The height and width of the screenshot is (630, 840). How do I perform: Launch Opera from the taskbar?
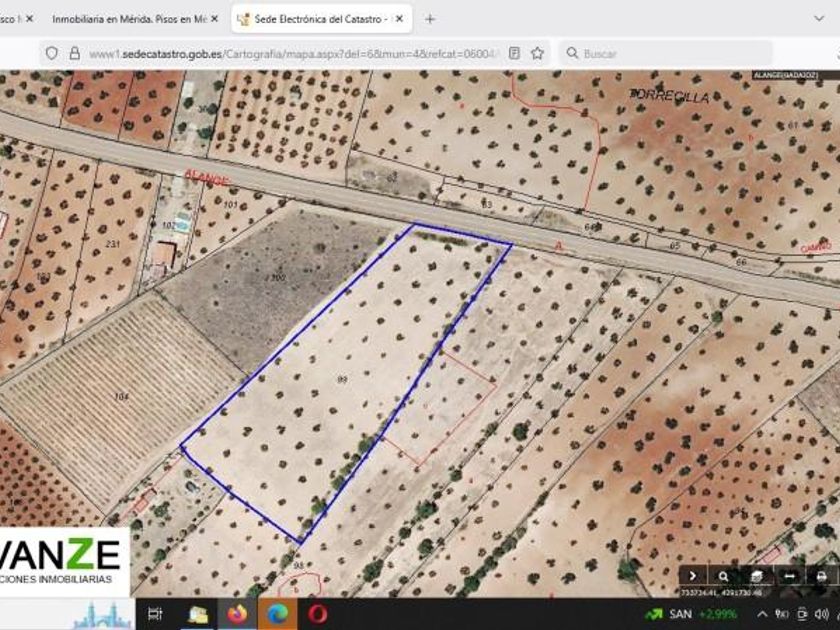[x=318, y=614]
